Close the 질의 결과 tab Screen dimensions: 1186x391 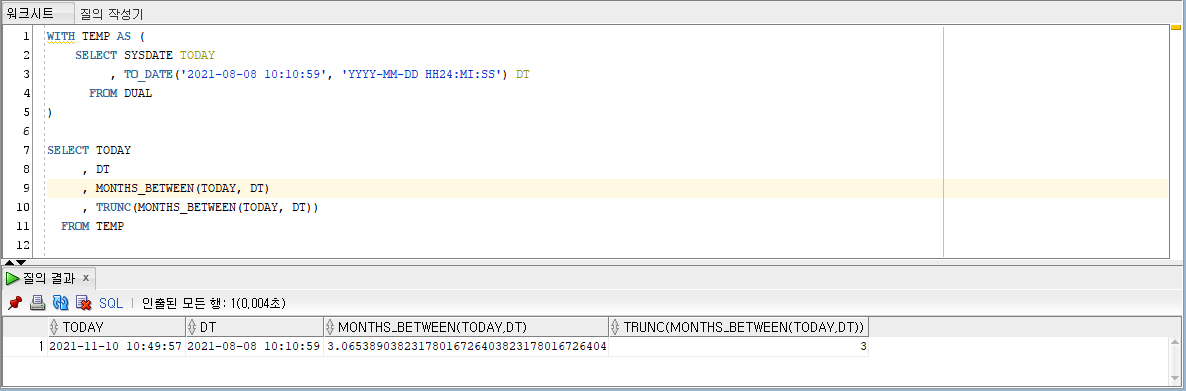(x=85, y=278)
